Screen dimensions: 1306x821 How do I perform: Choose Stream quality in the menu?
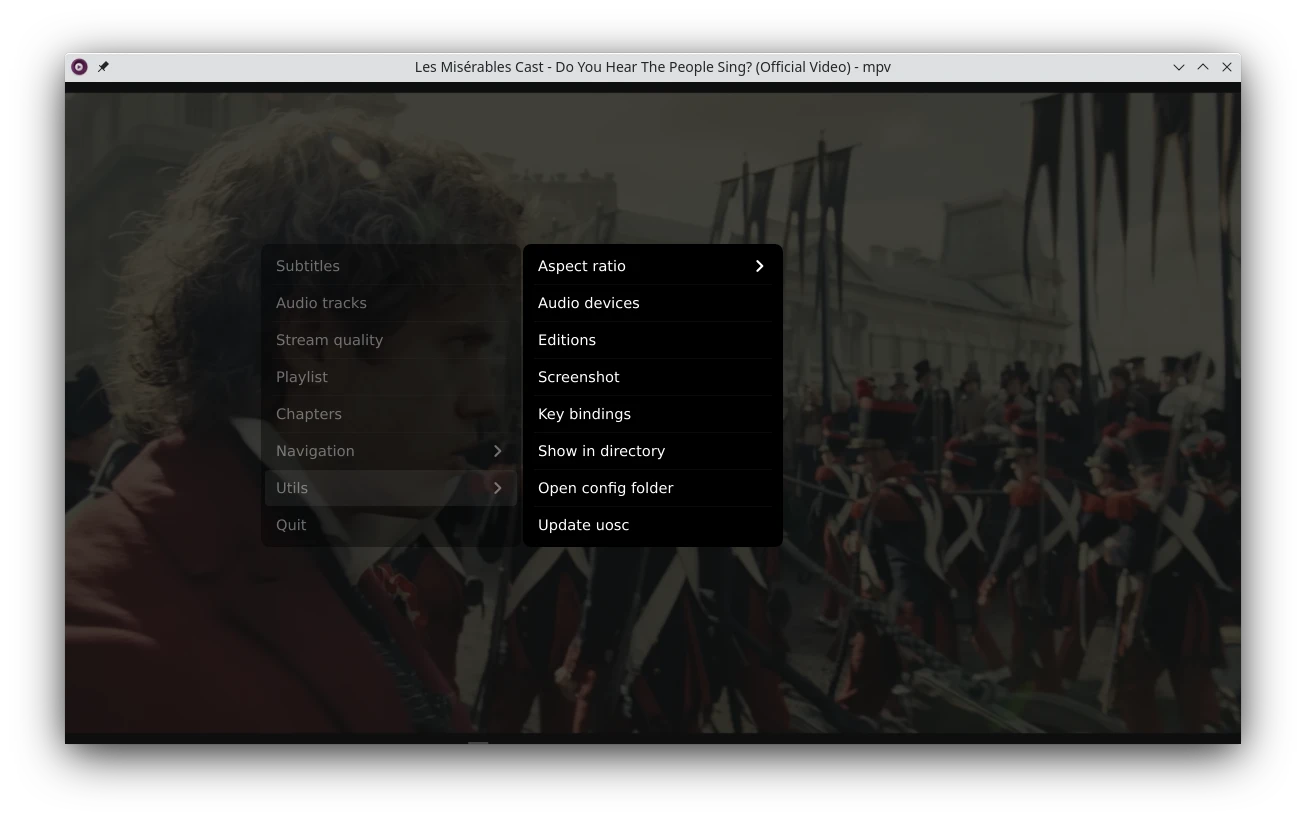(329, 340)
